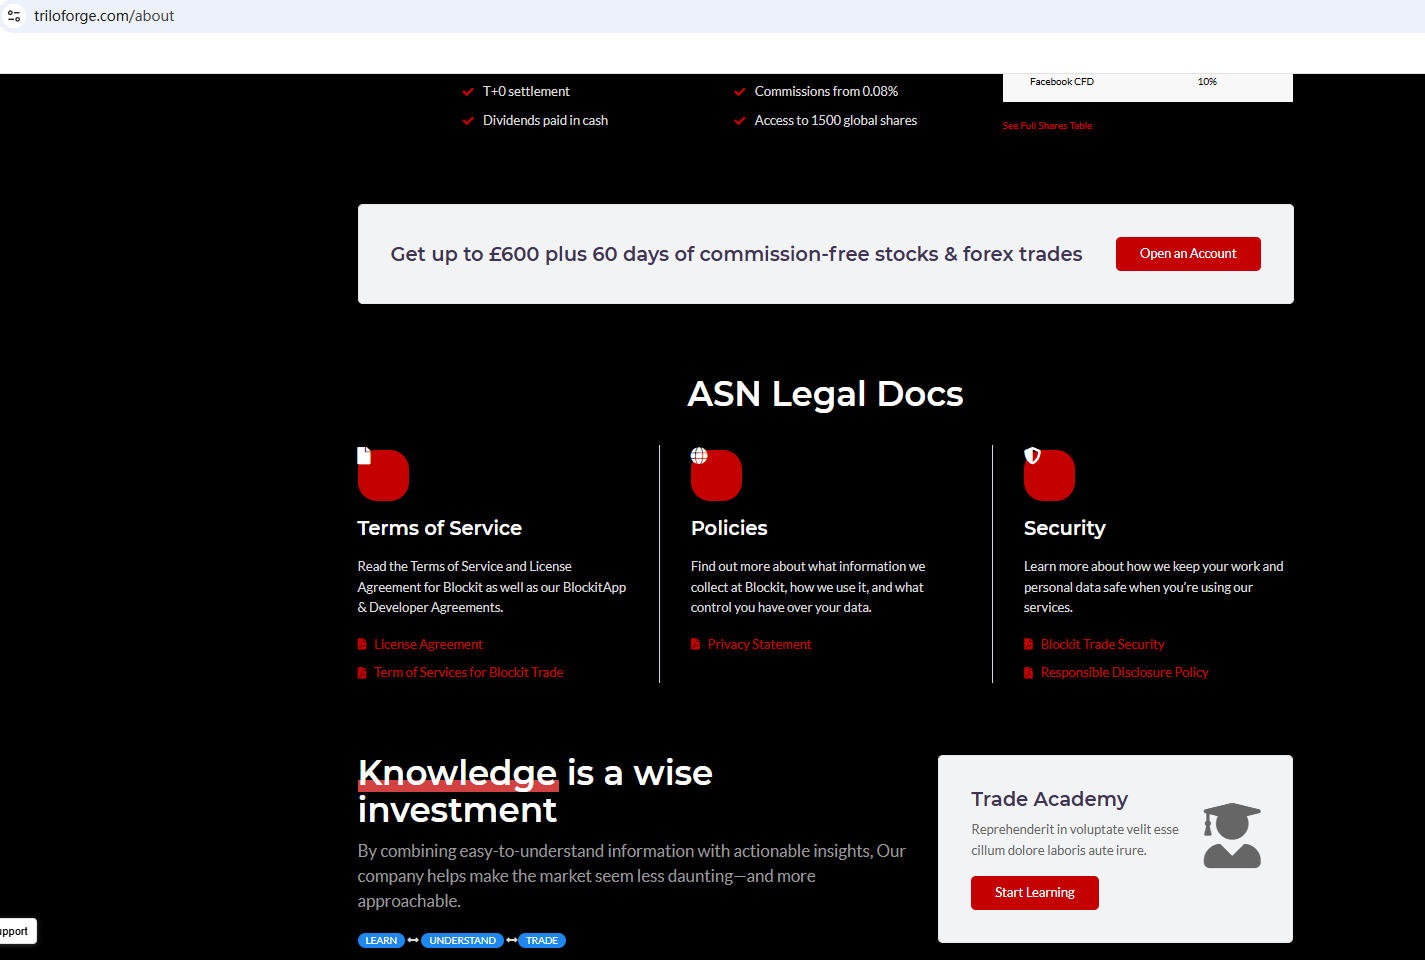1425x960 pixels.
Task: Click file icon beside Responsible Disclosure Policy
Action: [1028, 673]
